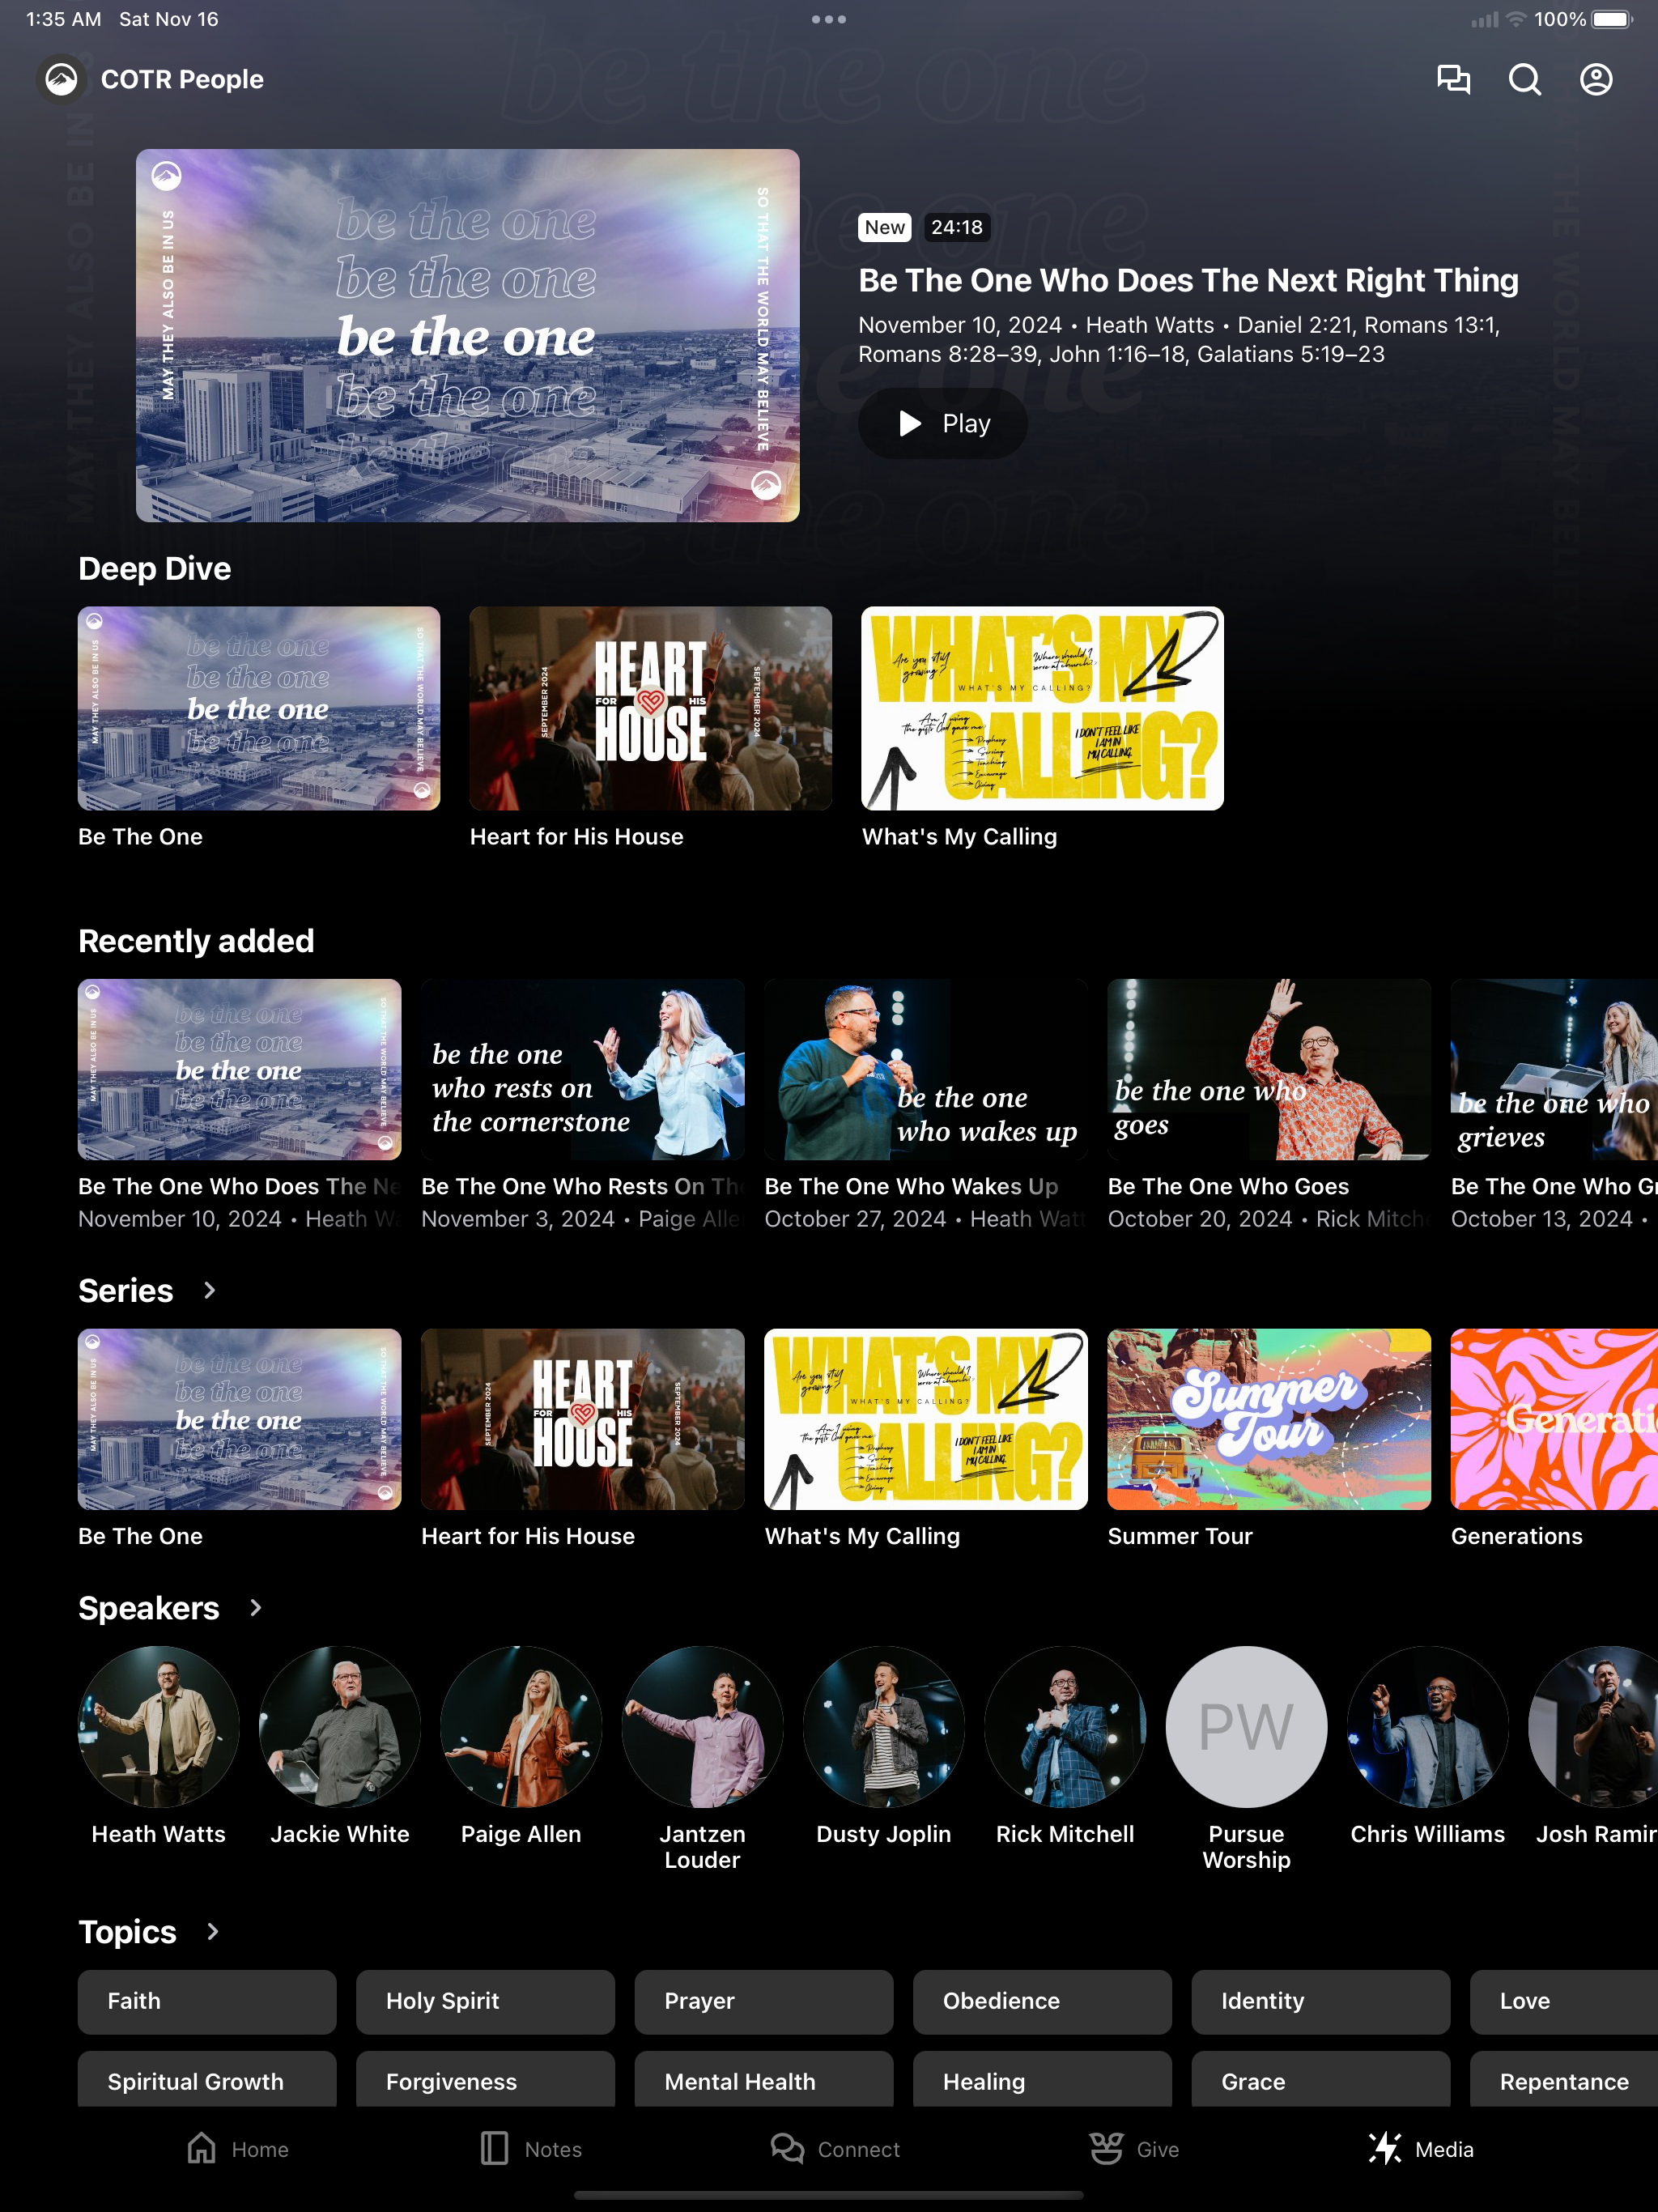Switch to the Connect tab
The width and height of the screenshot is (1658, 2212).
click(835, 2149)
